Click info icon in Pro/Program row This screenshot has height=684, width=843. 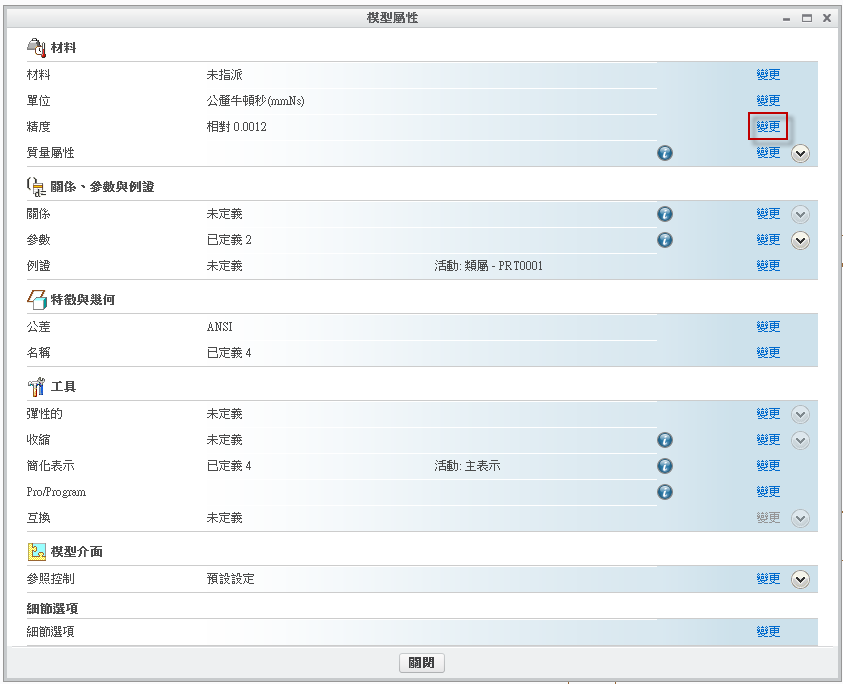[665, 492]
